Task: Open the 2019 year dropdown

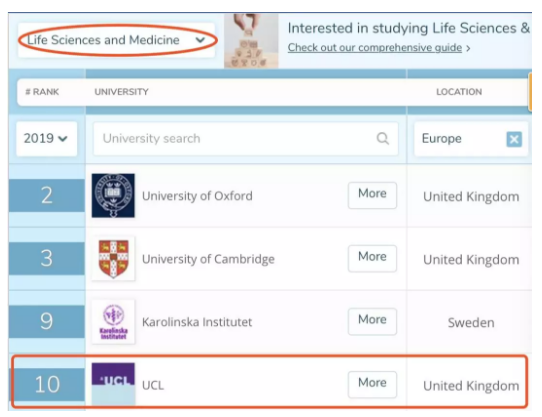Action: click(46, 139)
